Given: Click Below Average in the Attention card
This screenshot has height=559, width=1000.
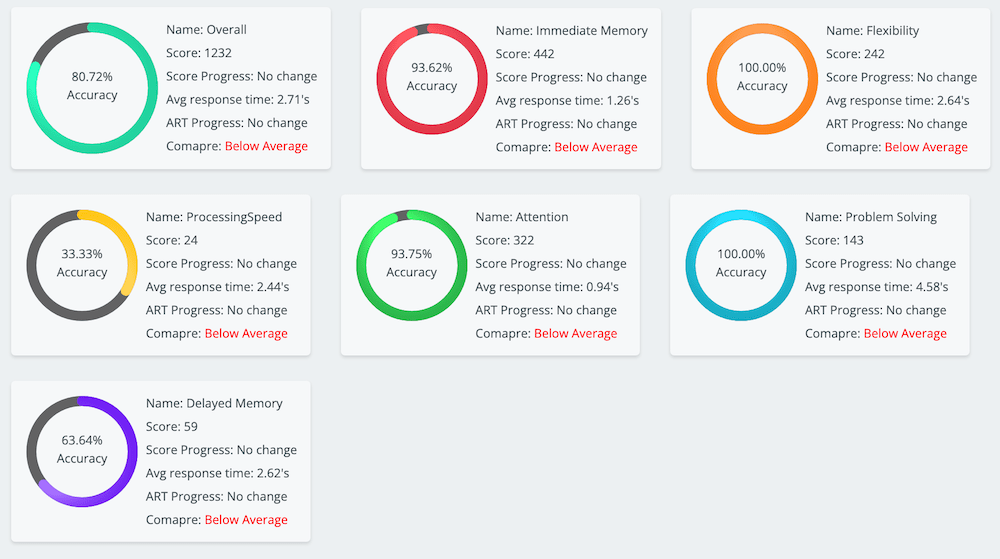Looking at the screenshot, I should [x=575, y=333].
